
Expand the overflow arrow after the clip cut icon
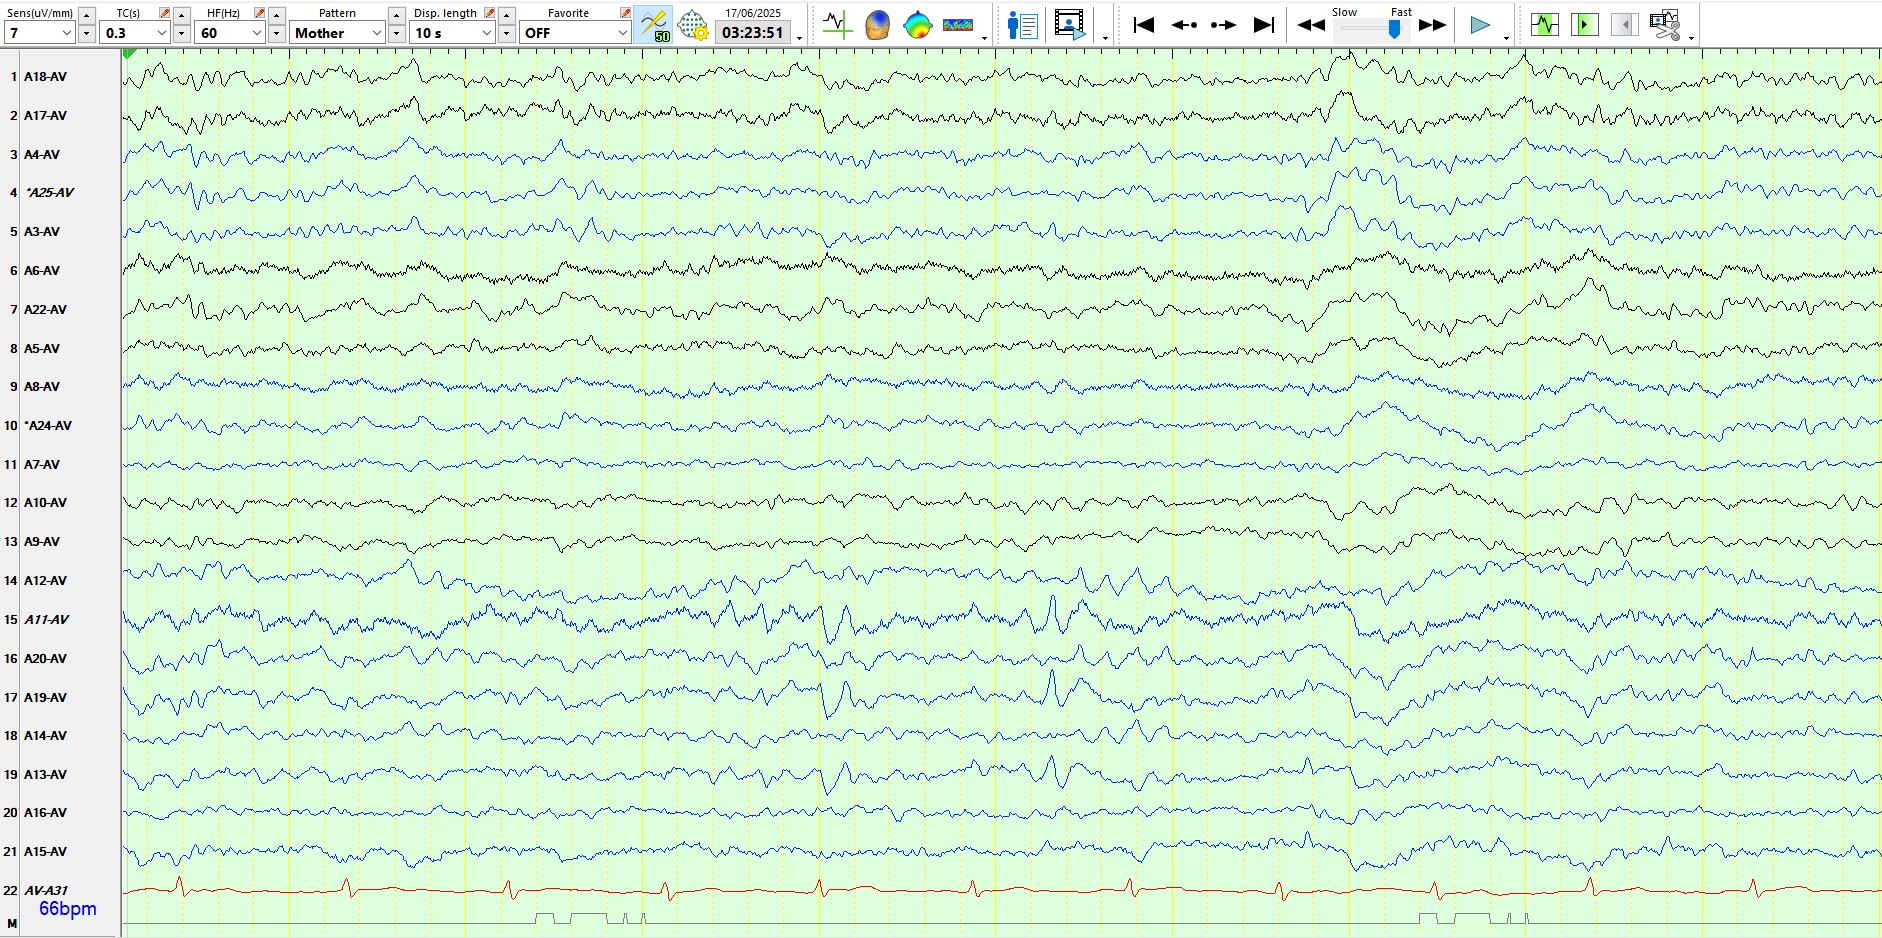pos(1691,38)
